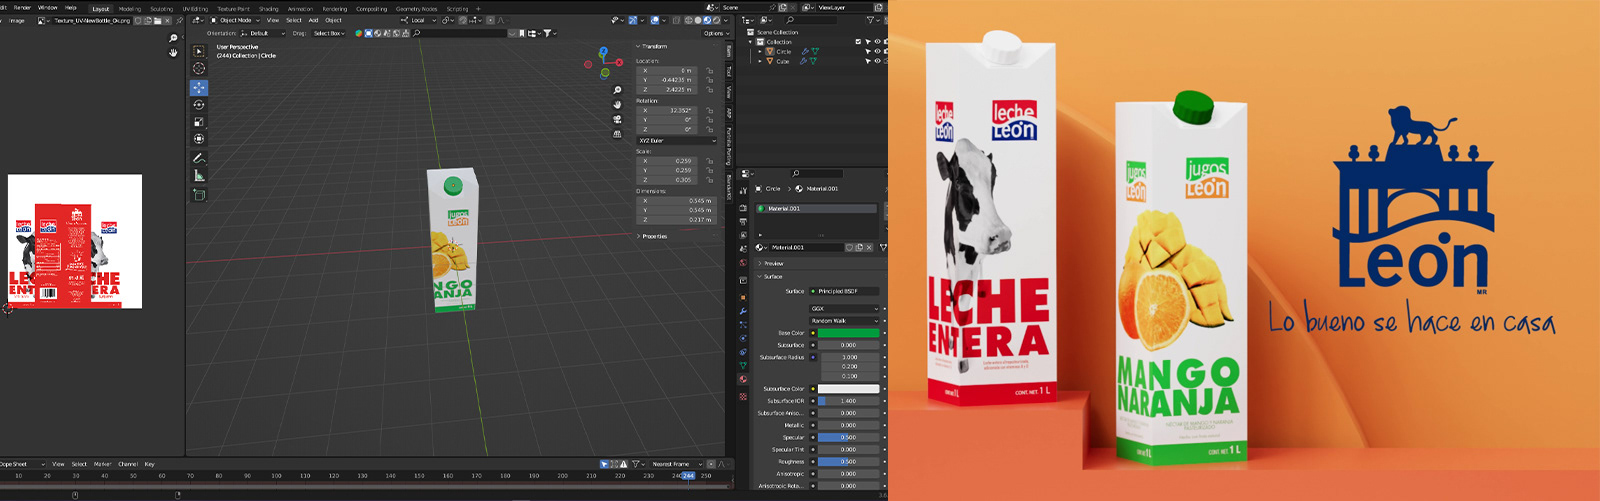Toggle lock on Rotation X
1600x501 pixels.
pyautogui.click(x=709, y=111)
